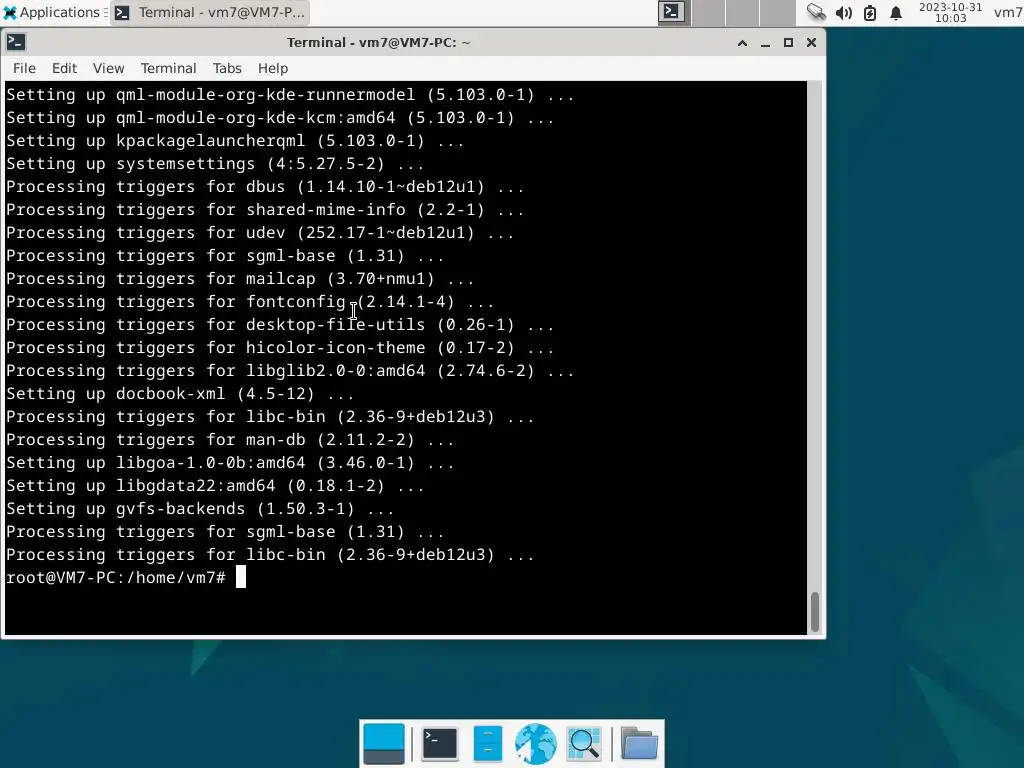
Task: Open the File menu
Action: [24, 69]
